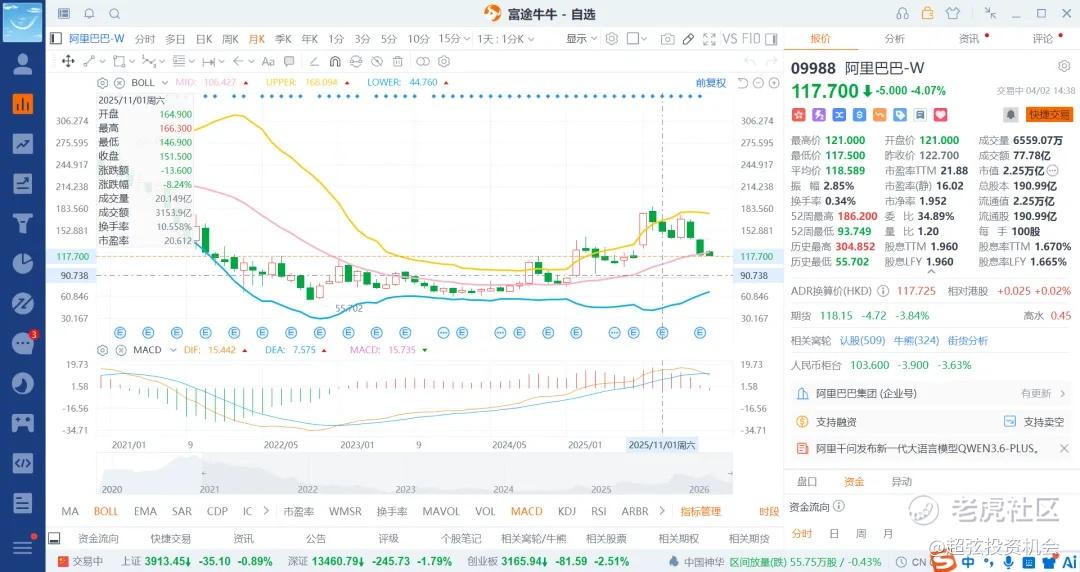
Task: Expand the line drawing tool dropdown arrow
Action: (x=103, y=61)
